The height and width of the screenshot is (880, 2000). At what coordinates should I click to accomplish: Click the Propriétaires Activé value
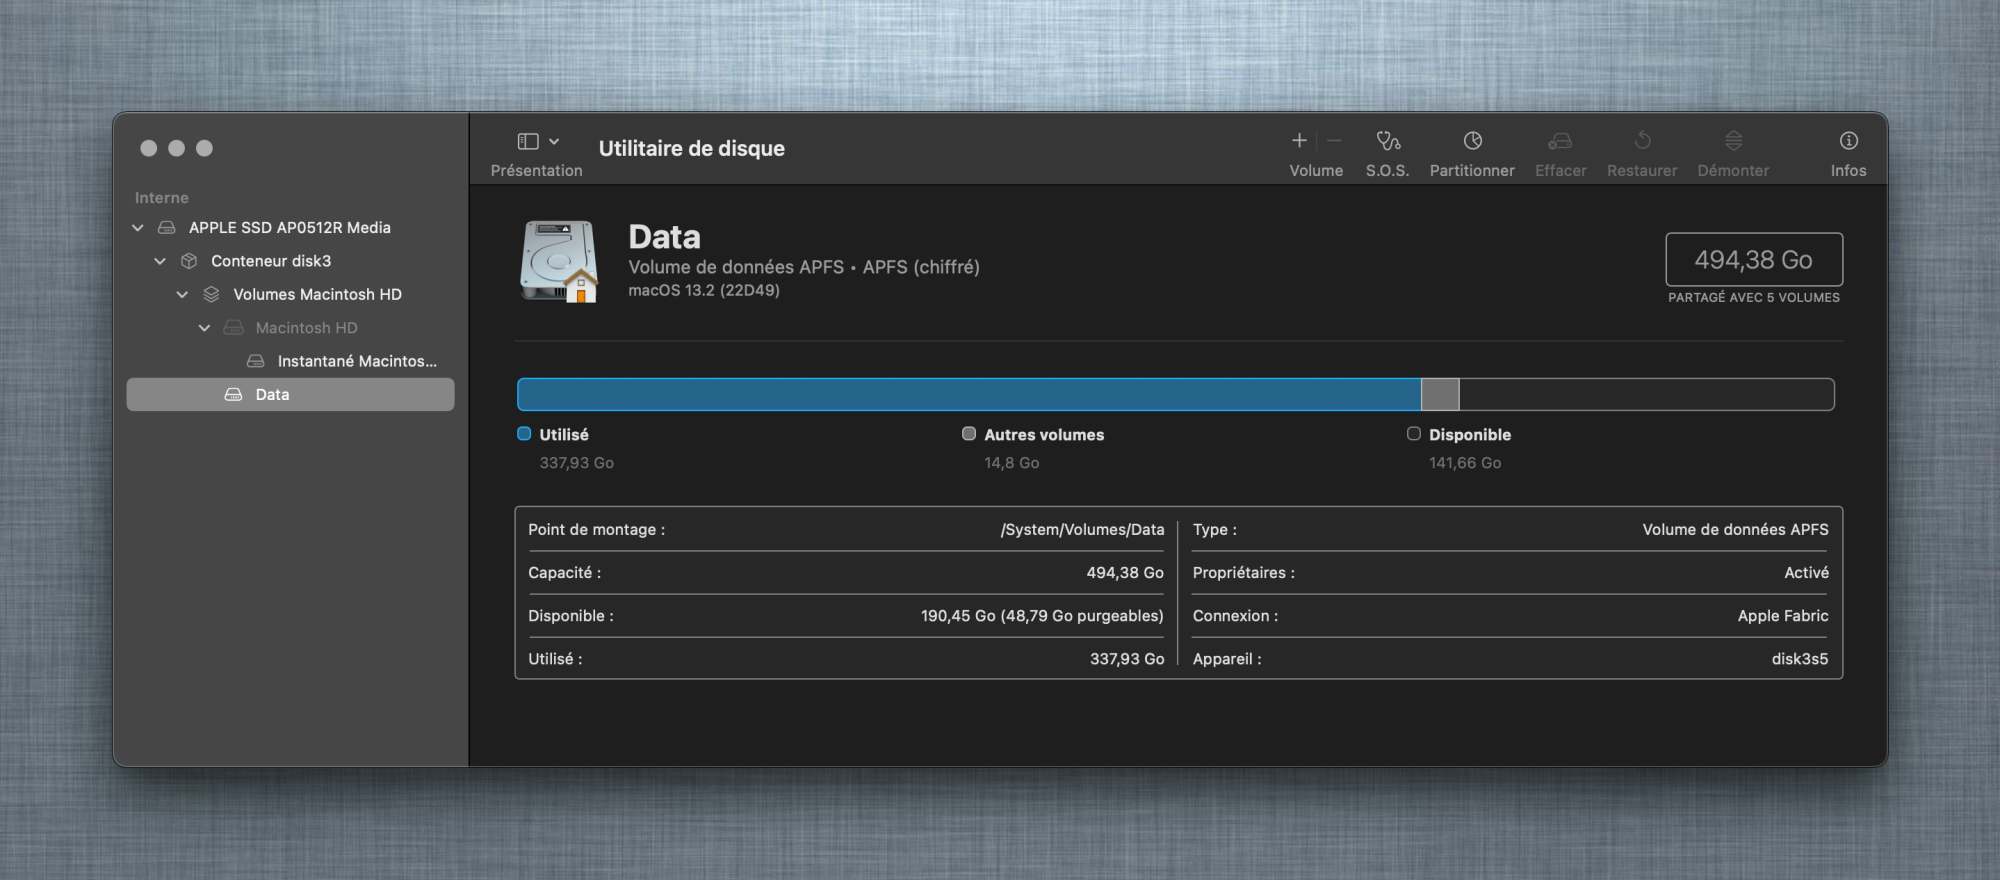(1806, 573)
